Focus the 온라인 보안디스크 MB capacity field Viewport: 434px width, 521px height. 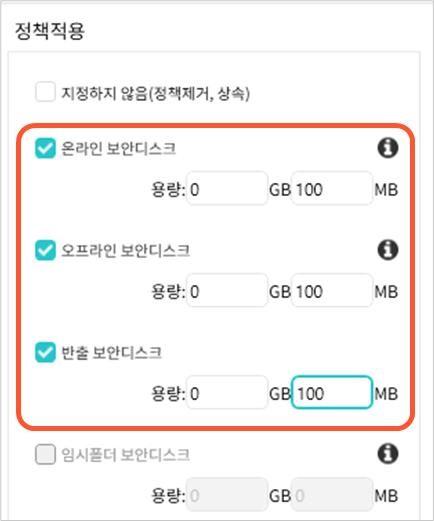[332, 188]
